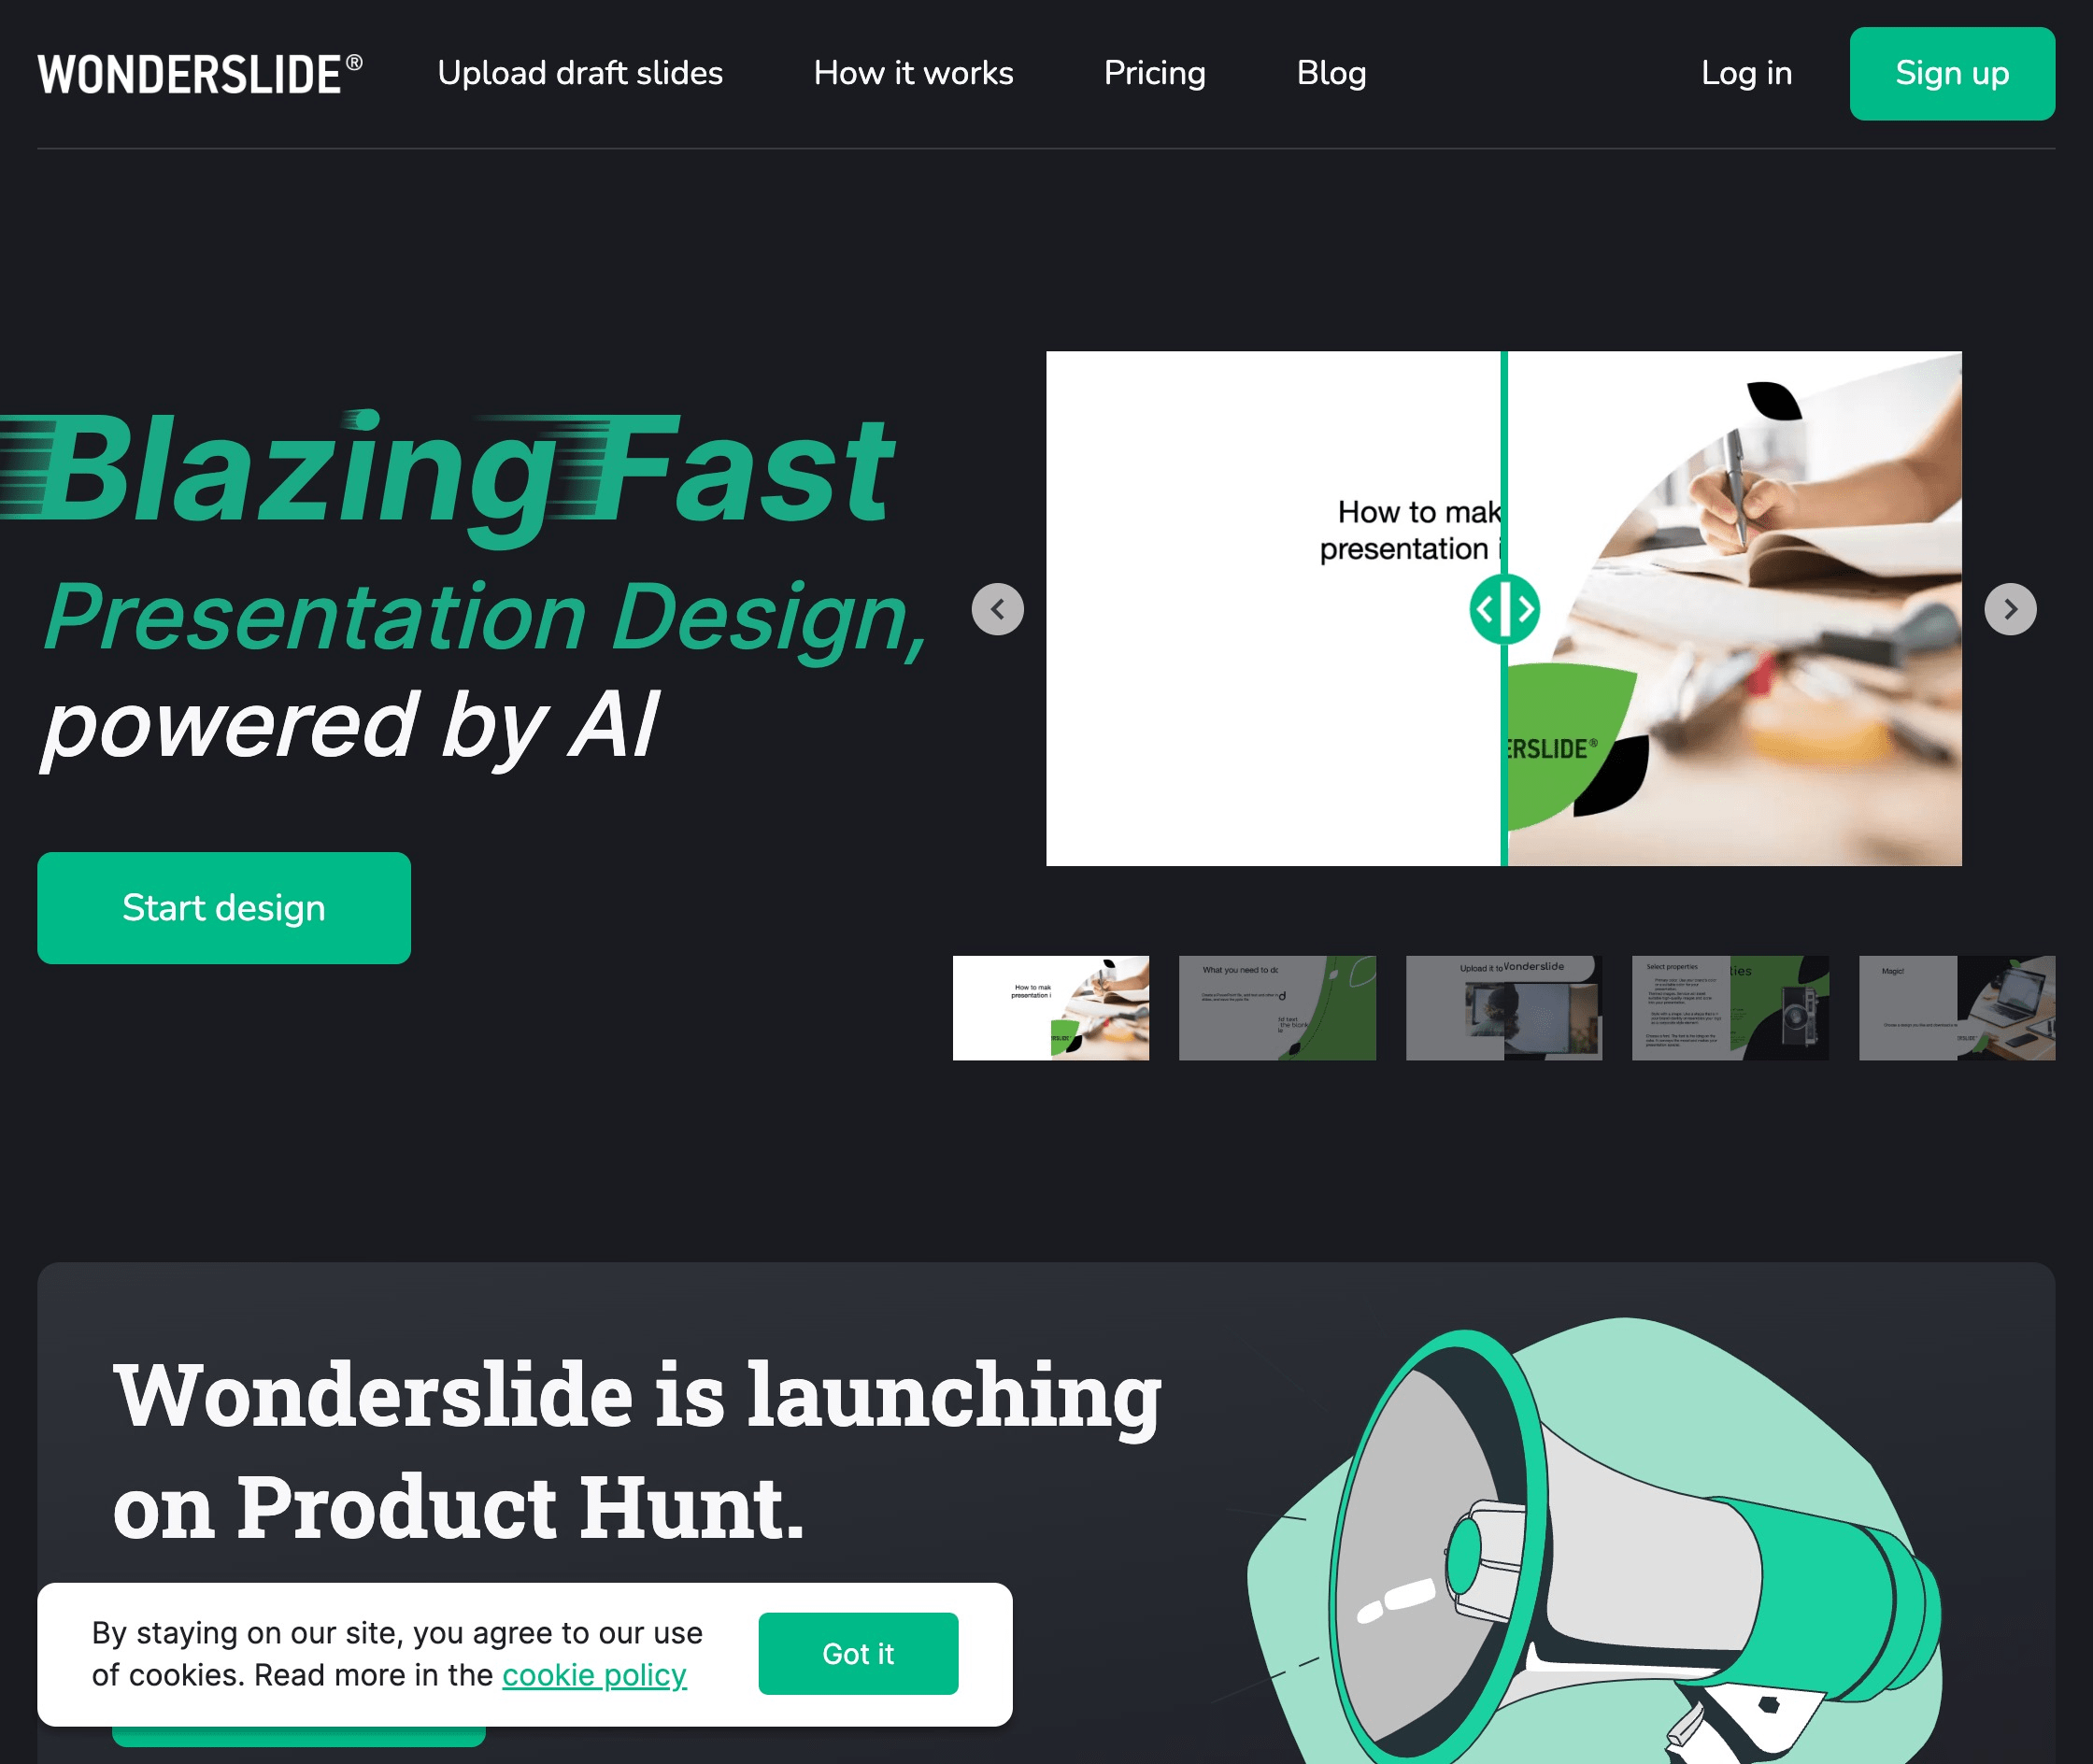Click the right navigation arrow icon
This screenshot has width=2093, height=1764.
tap(2009, 607)
